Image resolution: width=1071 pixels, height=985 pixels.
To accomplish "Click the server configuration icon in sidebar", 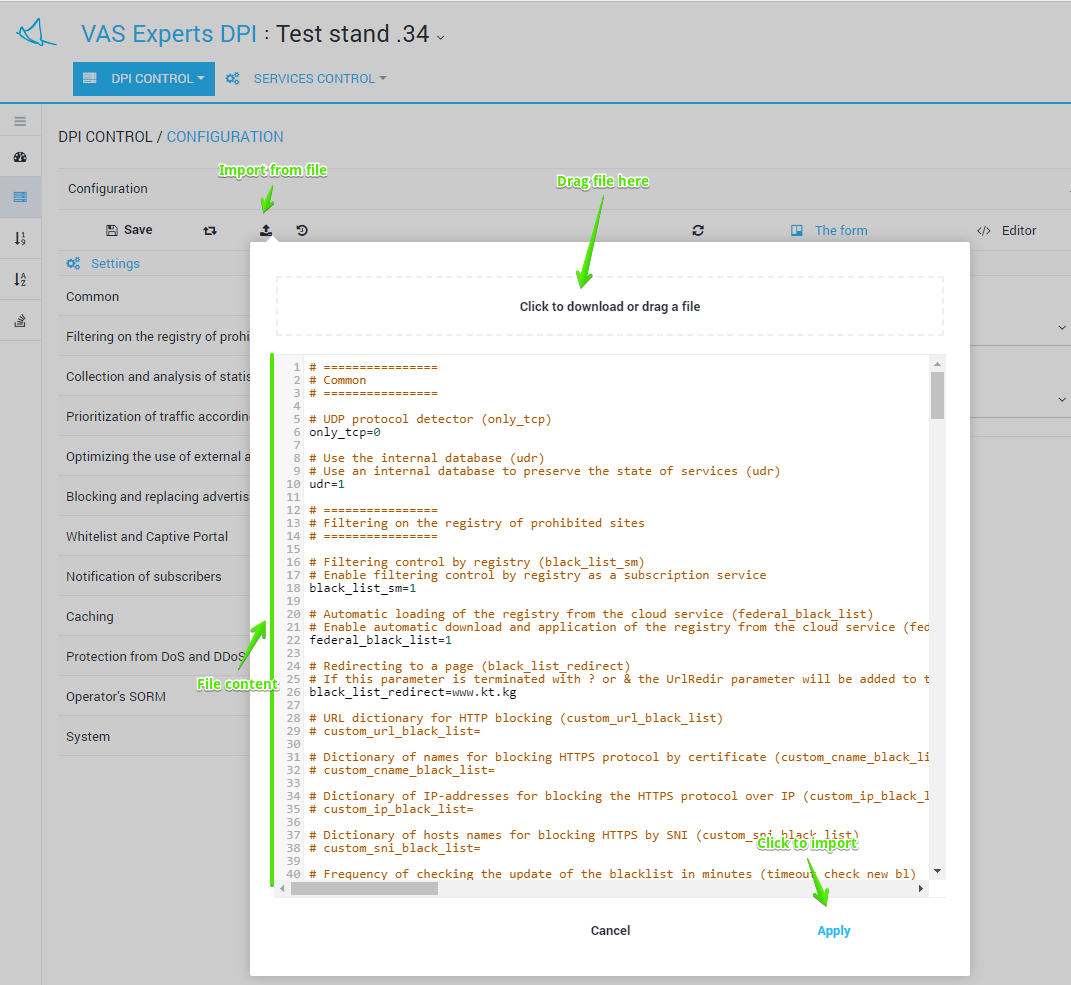I will click(20, 197).
